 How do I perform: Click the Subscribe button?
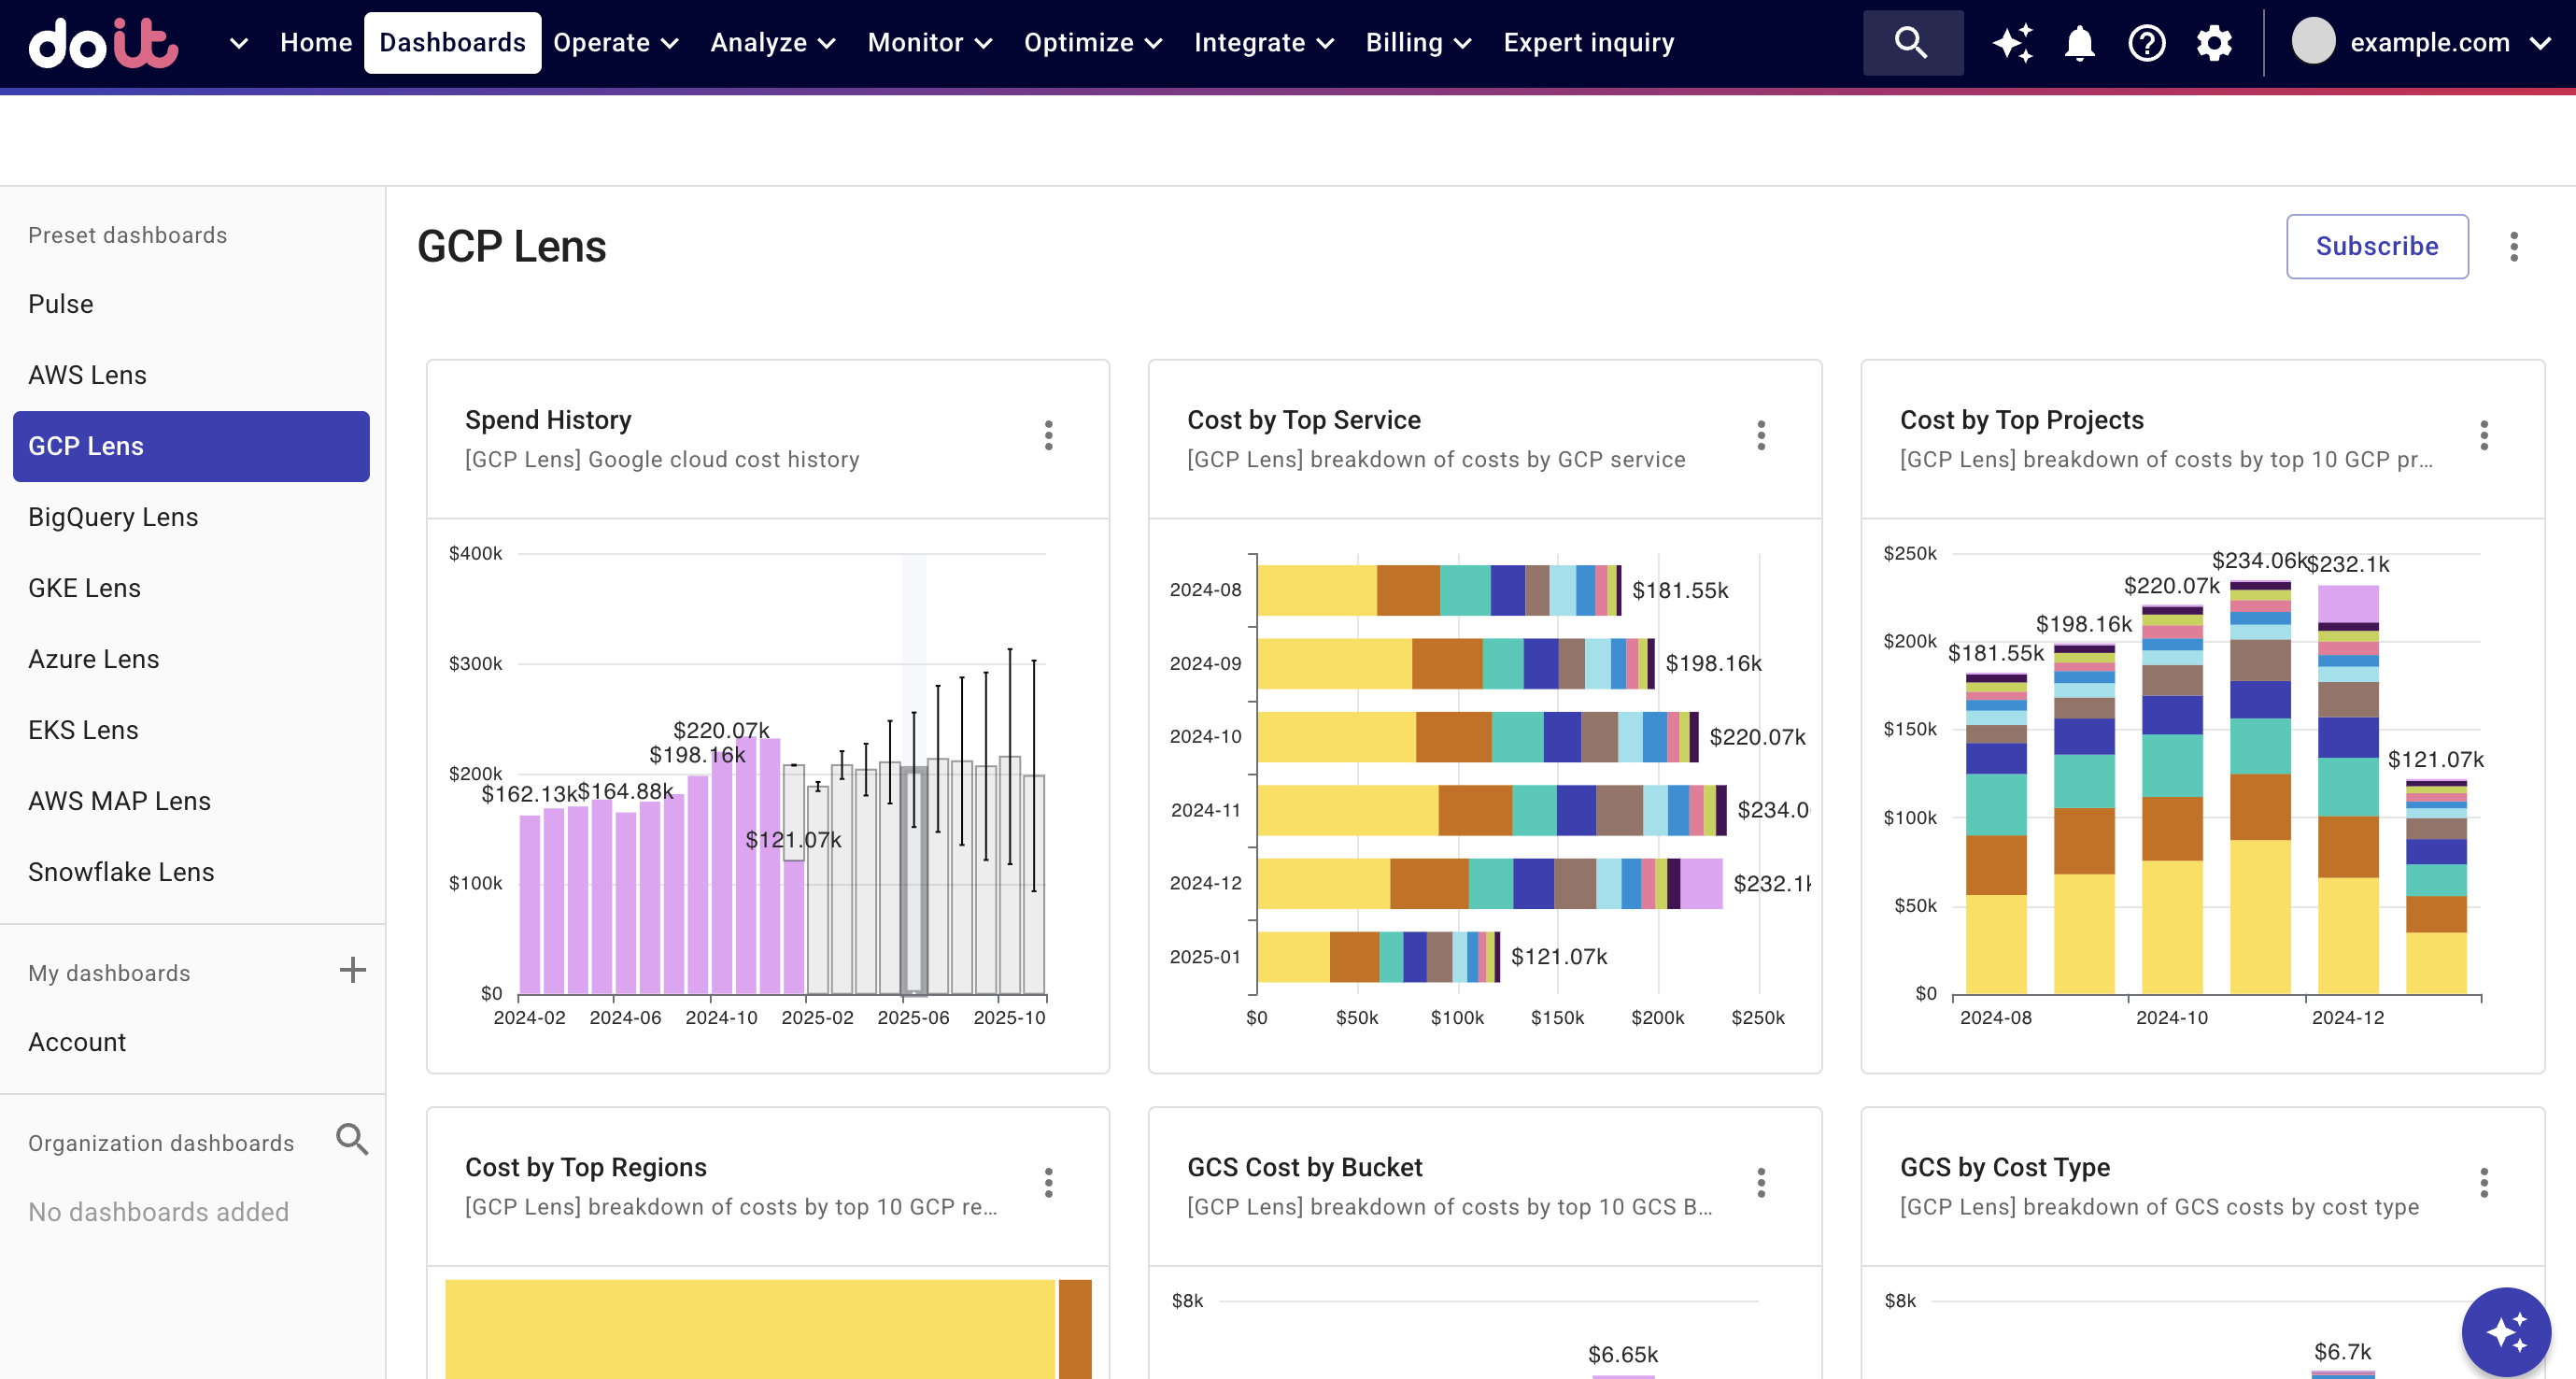pos(2377,247)
